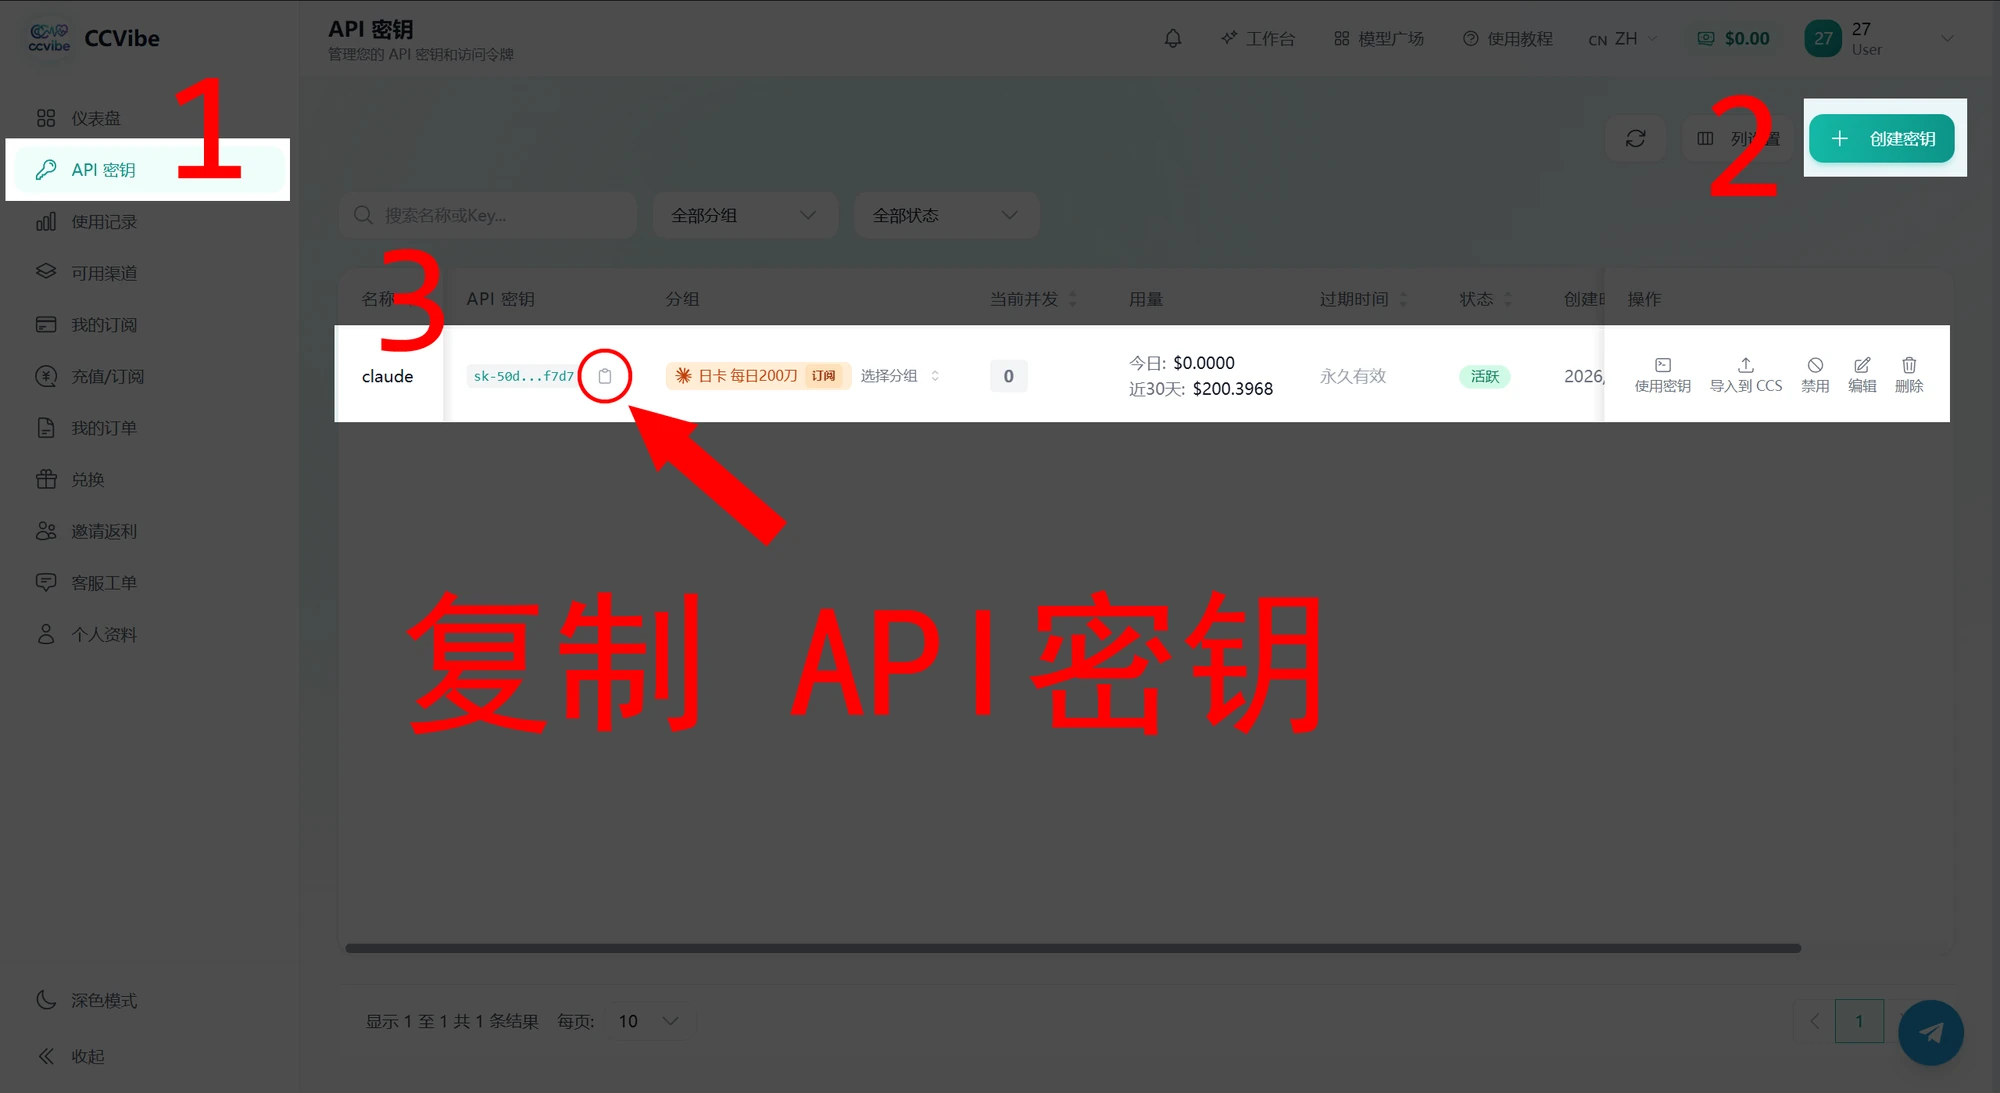Click the 永久有效 expiry value
The image size is (2000, 1093).
(1353, 376)
